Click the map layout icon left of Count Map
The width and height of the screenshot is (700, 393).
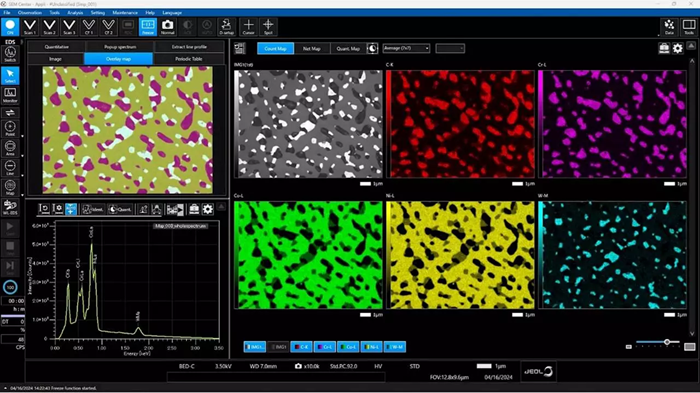[240, 48]
